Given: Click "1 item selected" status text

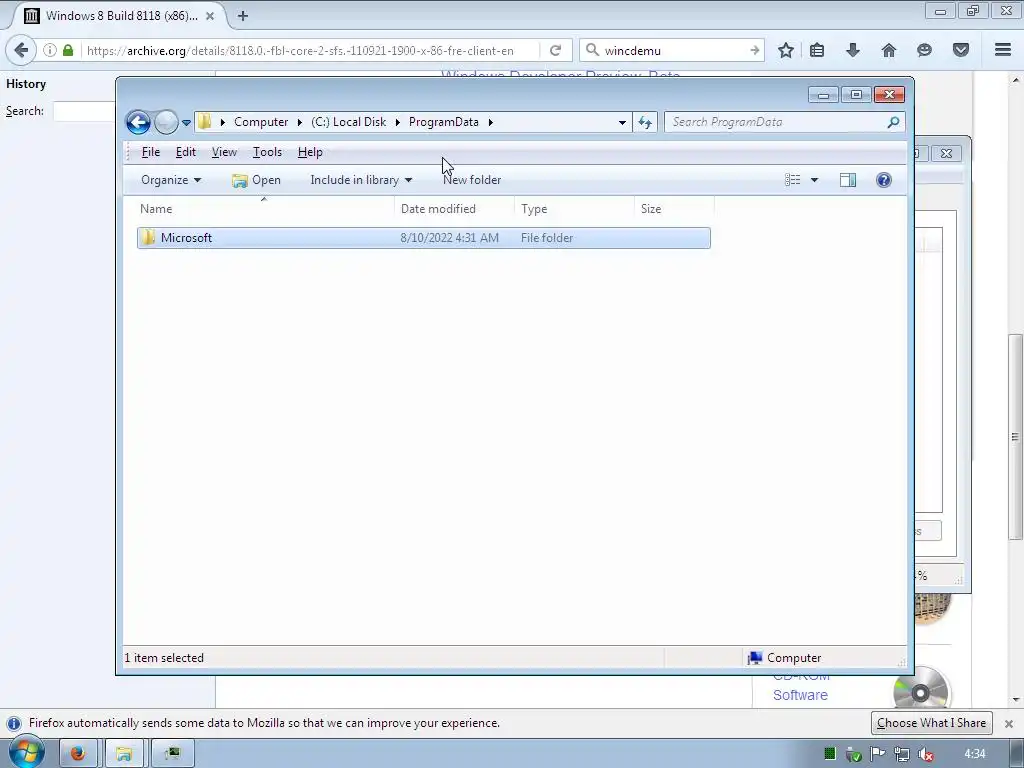Looking at the screenshot, I should (x=164, y=658).
